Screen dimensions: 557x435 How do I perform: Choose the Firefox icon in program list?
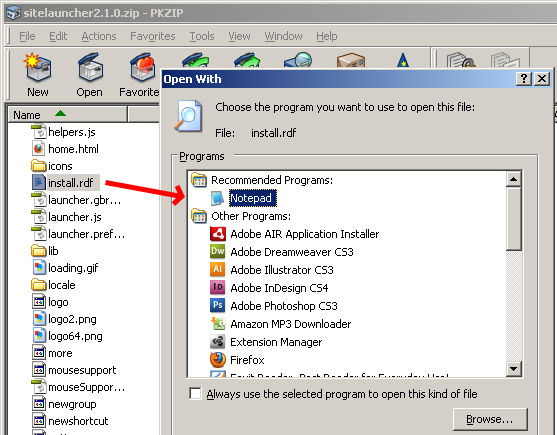tap(217, 359)
